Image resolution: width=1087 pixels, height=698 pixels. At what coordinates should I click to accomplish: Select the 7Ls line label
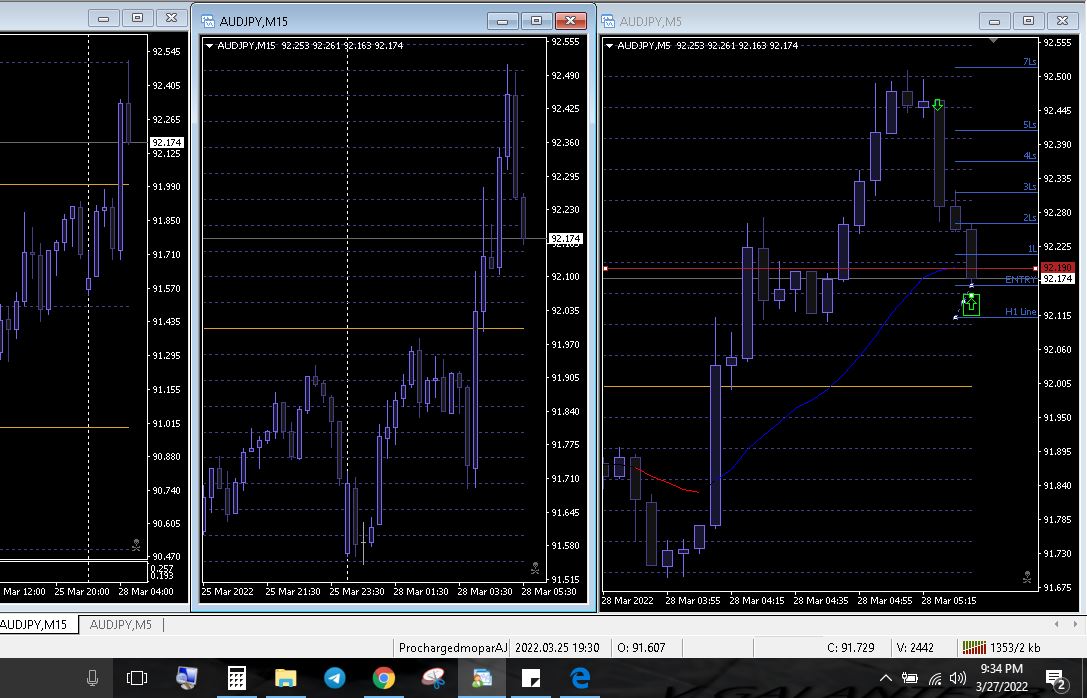[x=1029, y=62]
